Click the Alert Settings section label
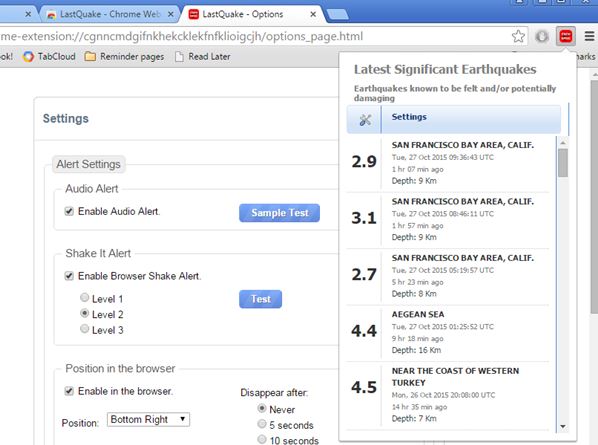Image resolution: width=598 pixels, height=445 pixels. coord(88,164)
